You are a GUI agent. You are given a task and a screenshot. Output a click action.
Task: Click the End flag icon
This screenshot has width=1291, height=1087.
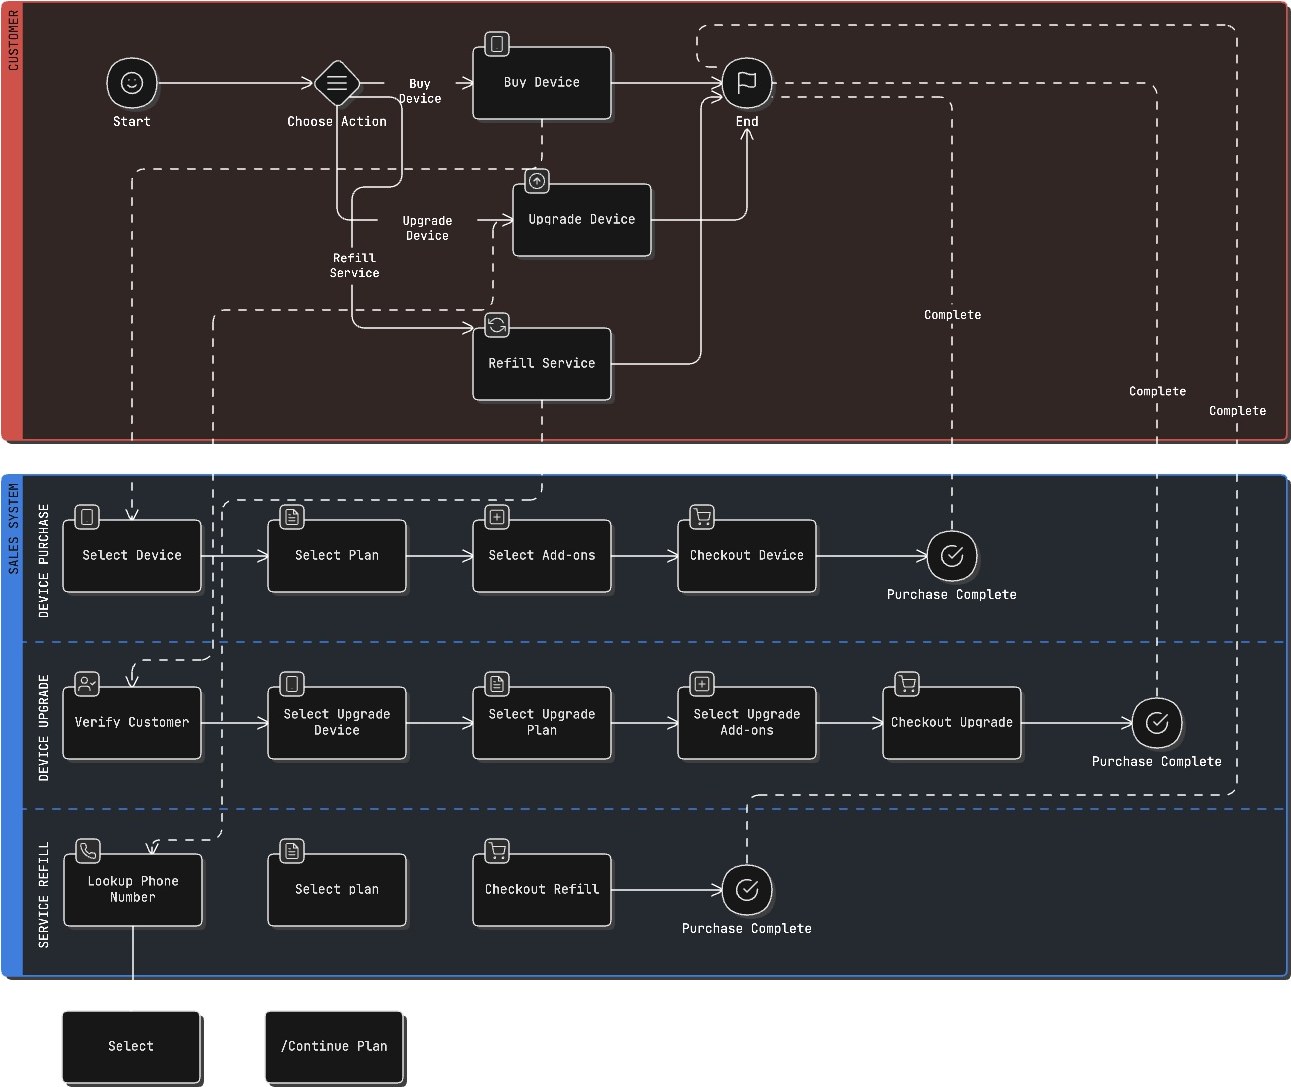pyautogui.click(x=747, y=82)
